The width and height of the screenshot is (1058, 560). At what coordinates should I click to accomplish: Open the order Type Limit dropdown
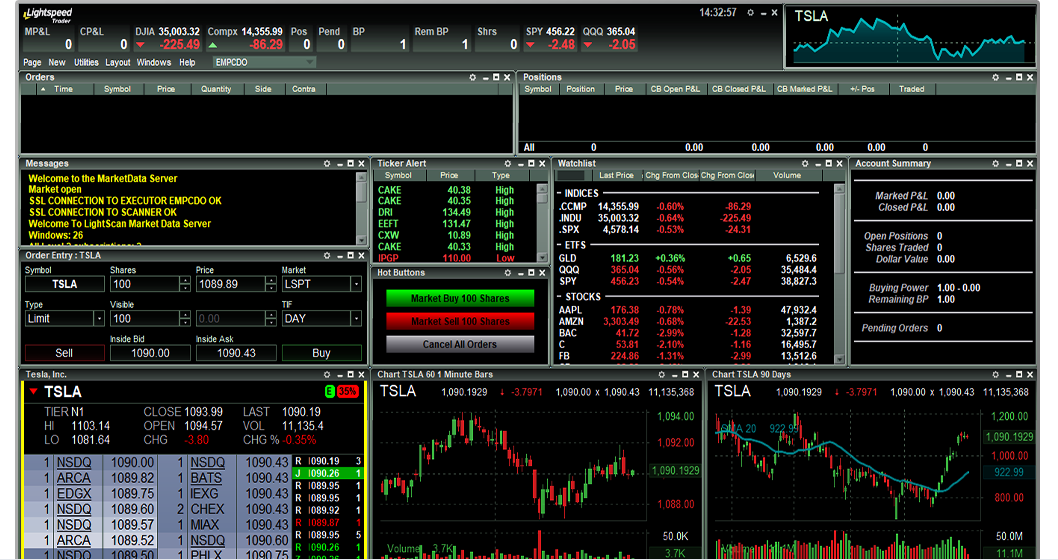click(99, 318)
